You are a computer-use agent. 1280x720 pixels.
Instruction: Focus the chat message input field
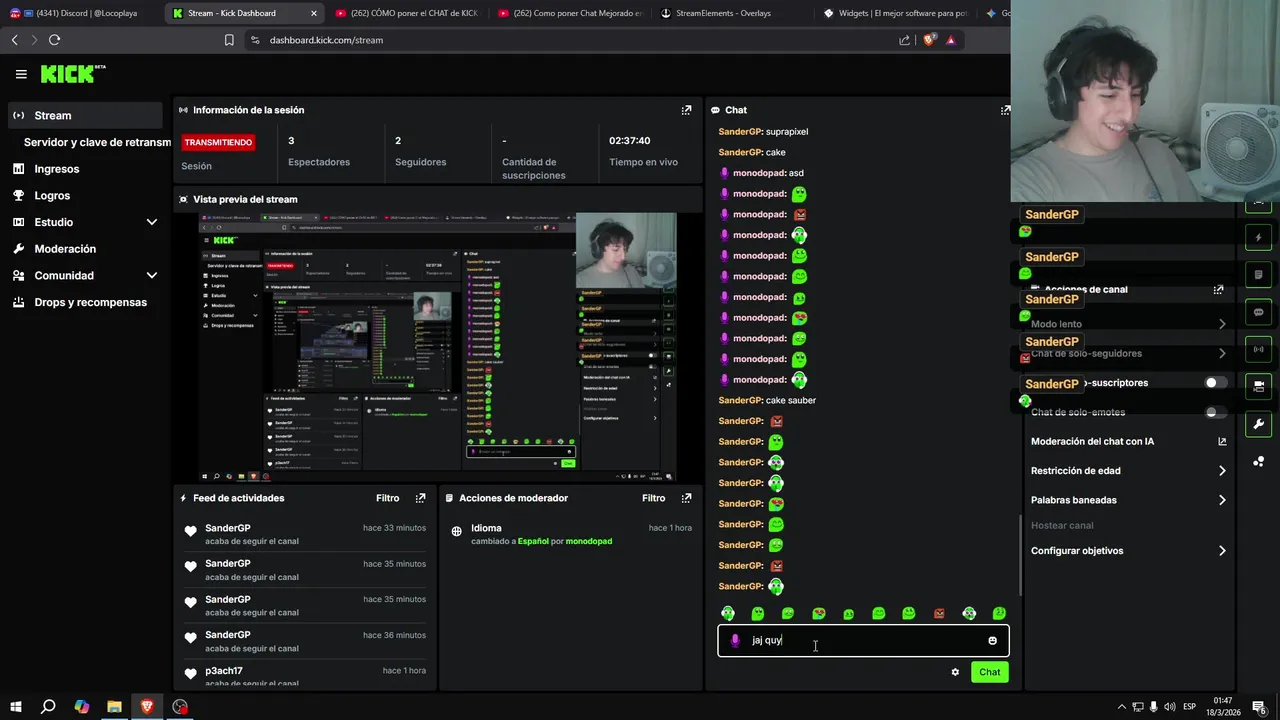(863, 640)
